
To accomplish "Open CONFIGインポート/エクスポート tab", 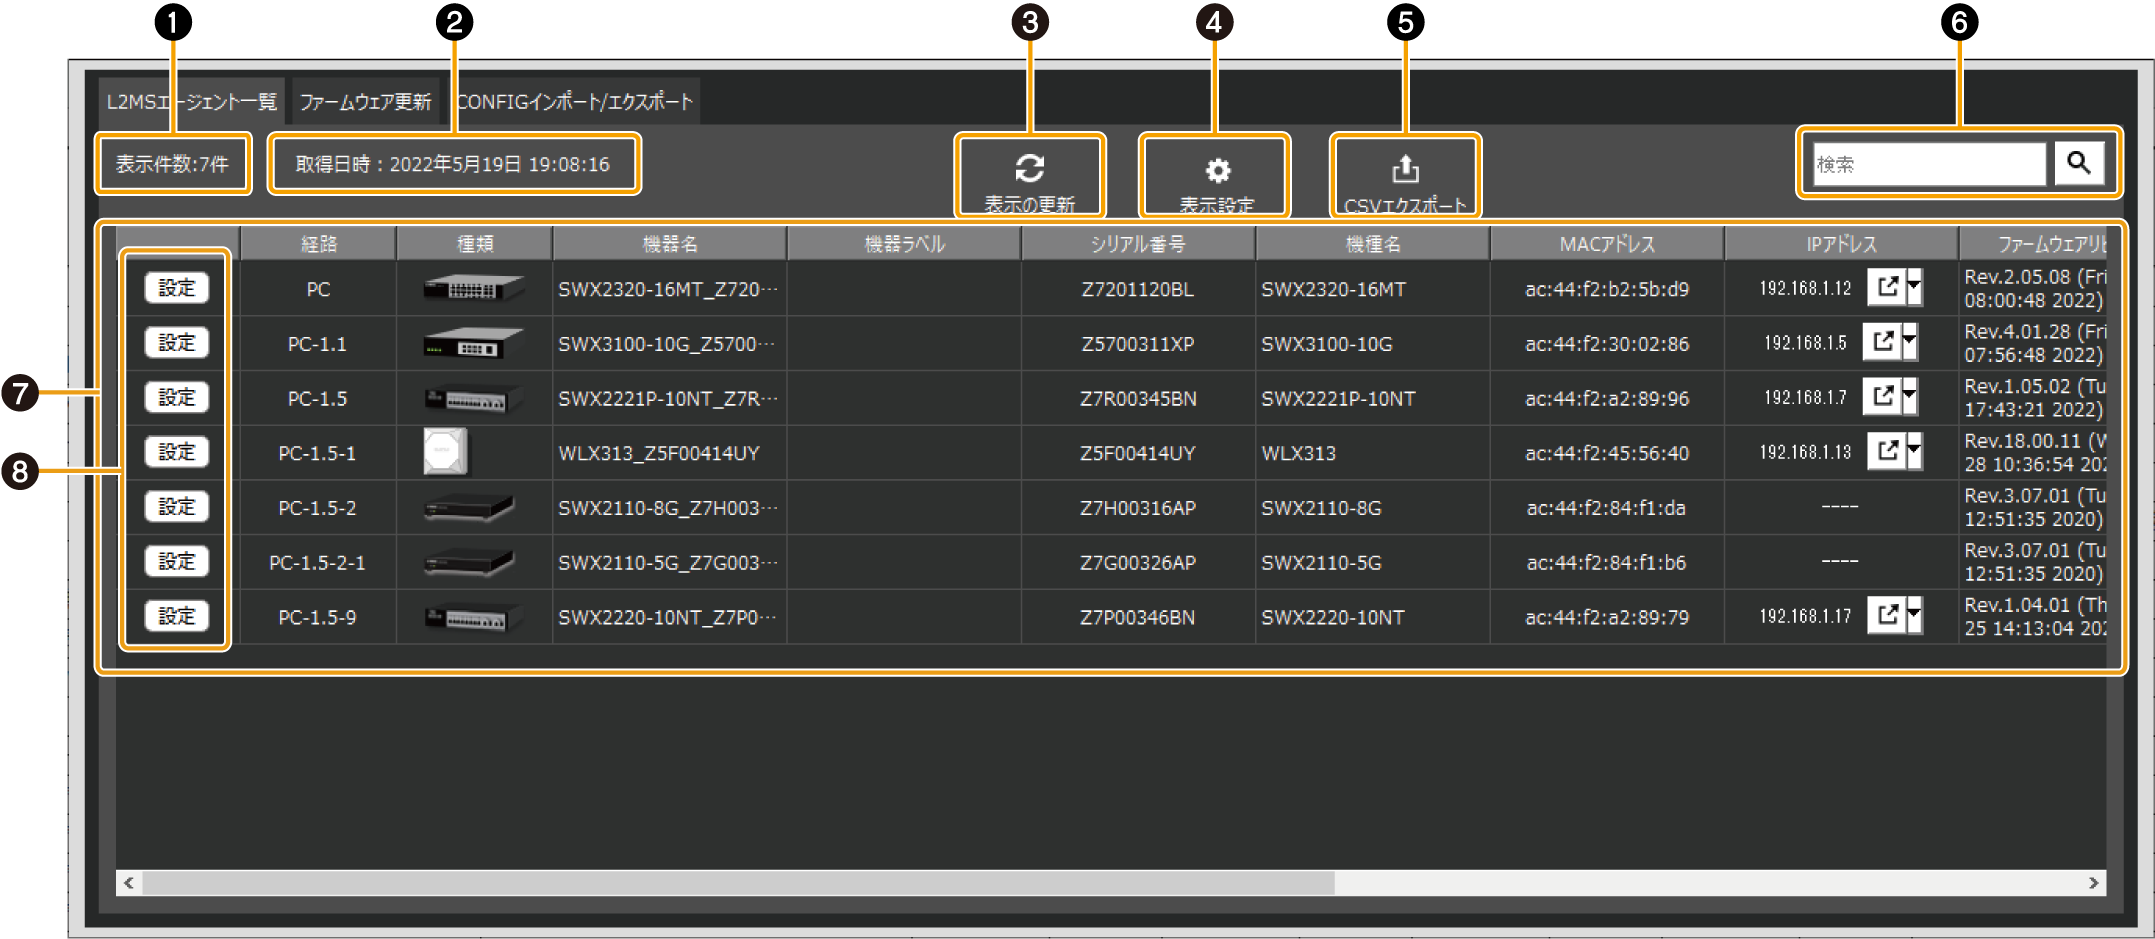I will (575, 102).
